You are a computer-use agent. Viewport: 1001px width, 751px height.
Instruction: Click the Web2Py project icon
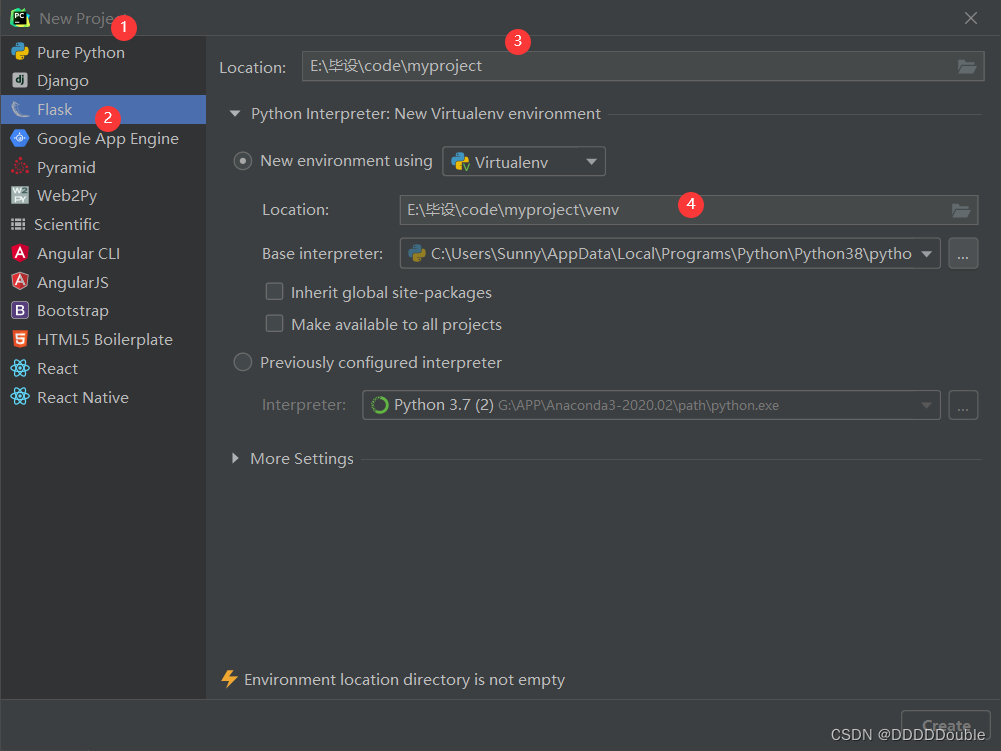click(x=20, y=195)
